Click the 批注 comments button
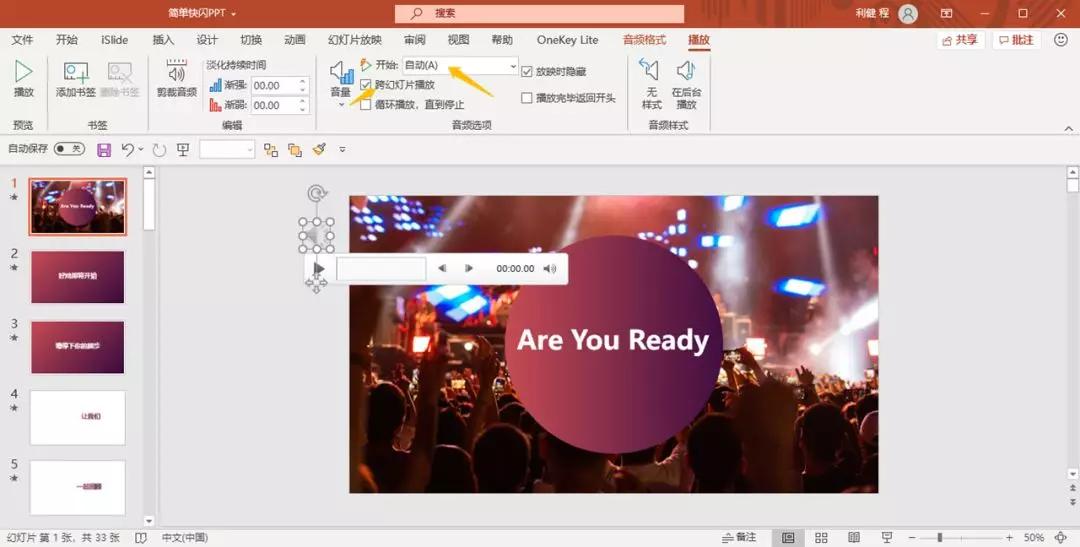The image size is (1080, 547). coord(1015,40)
